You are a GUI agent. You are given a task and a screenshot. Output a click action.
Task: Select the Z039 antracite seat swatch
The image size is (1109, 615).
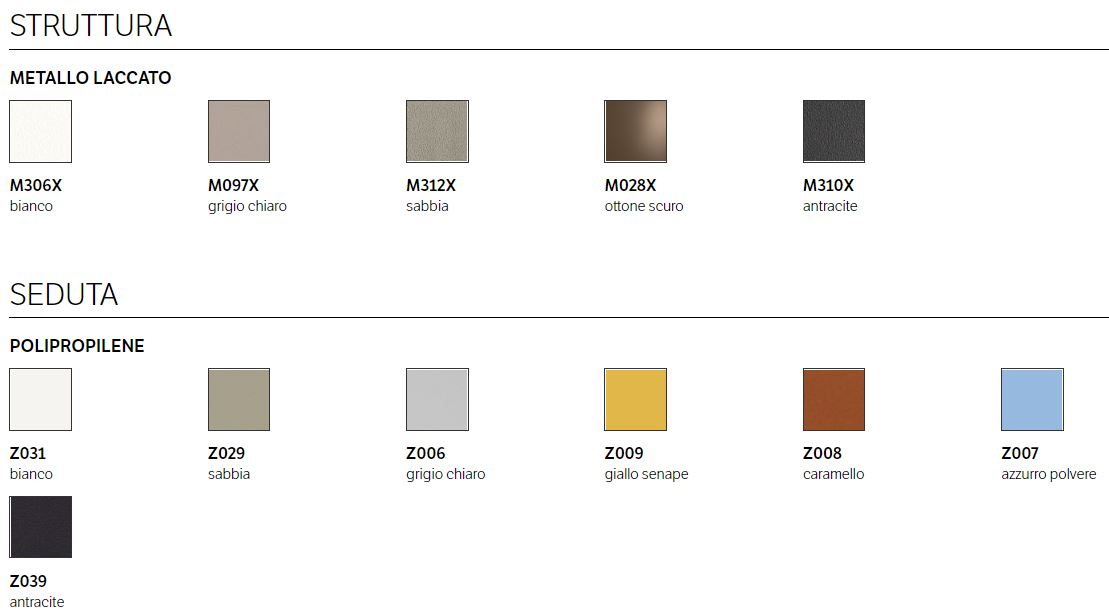40,526
